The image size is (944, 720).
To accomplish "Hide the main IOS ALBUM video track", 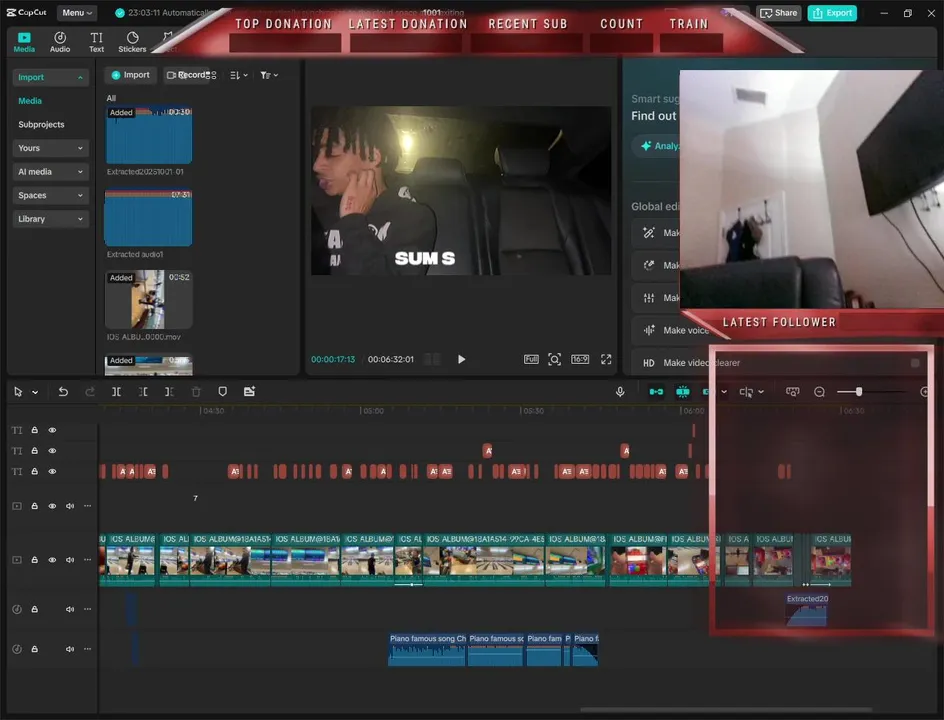I will click(52, 560).
